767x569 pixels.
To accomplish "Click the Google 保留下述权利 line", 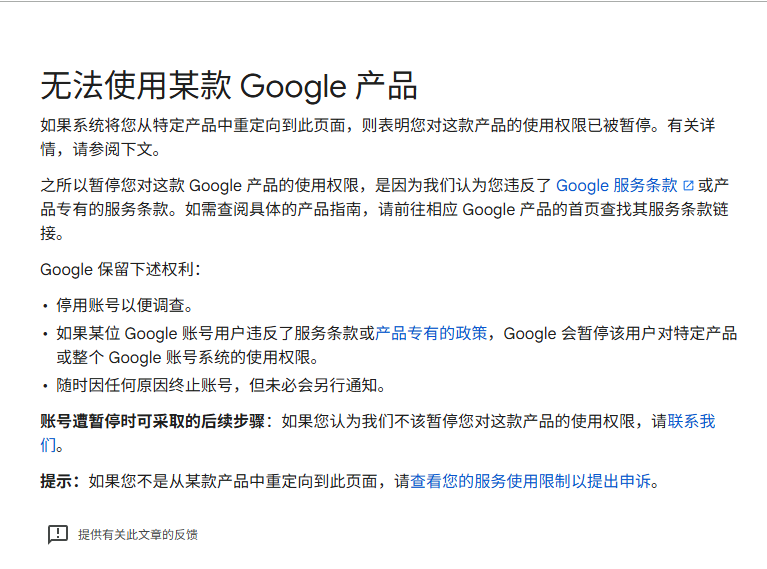I will click(x=120, y=269).
